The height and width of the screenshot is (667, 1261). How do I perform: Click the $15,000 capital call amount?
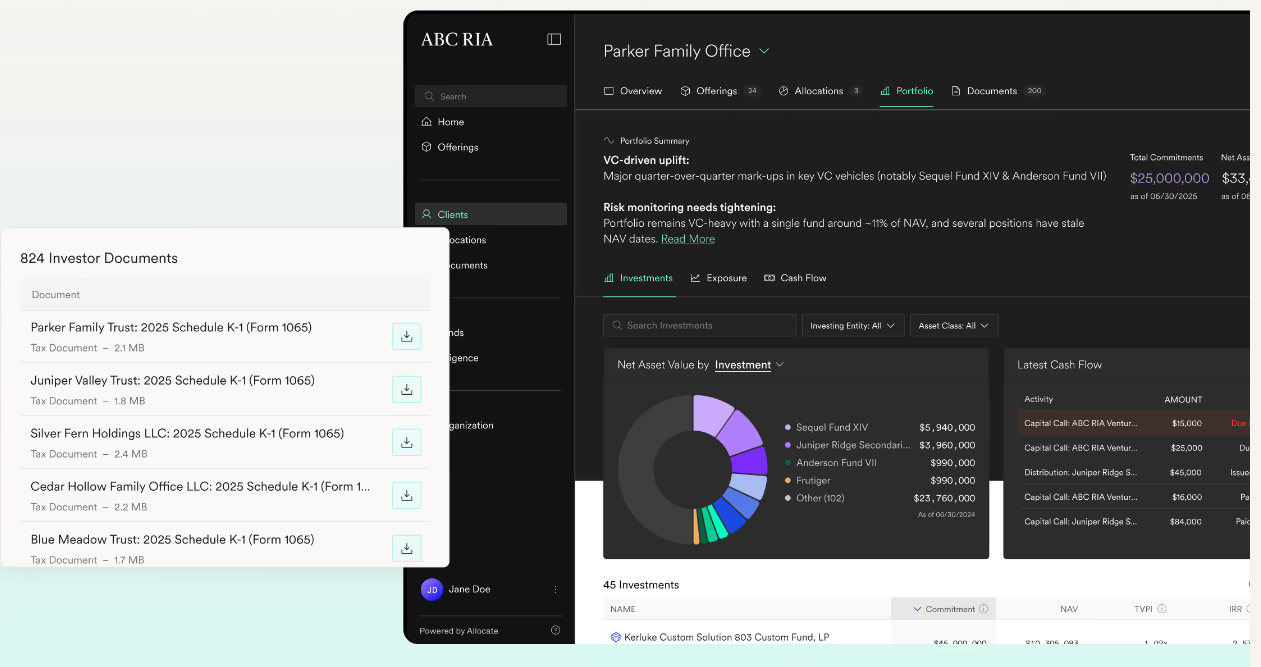pos(1187,423)
